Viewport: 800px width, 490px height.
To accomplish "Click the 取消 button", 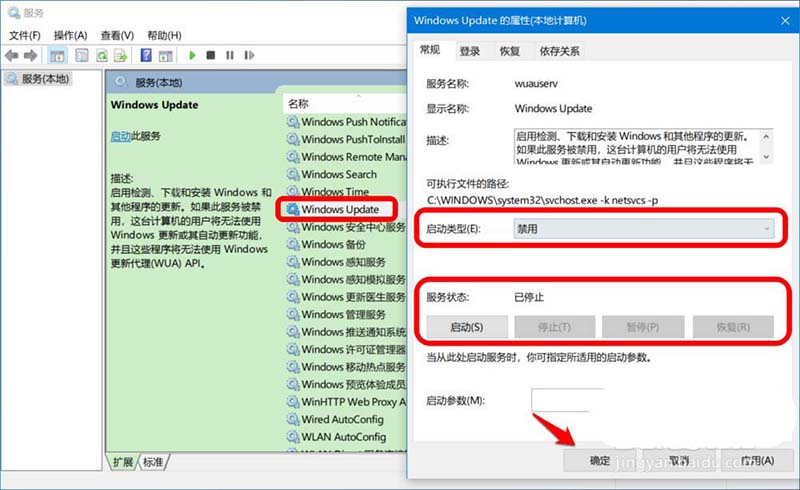I will [x=679, y=460].
